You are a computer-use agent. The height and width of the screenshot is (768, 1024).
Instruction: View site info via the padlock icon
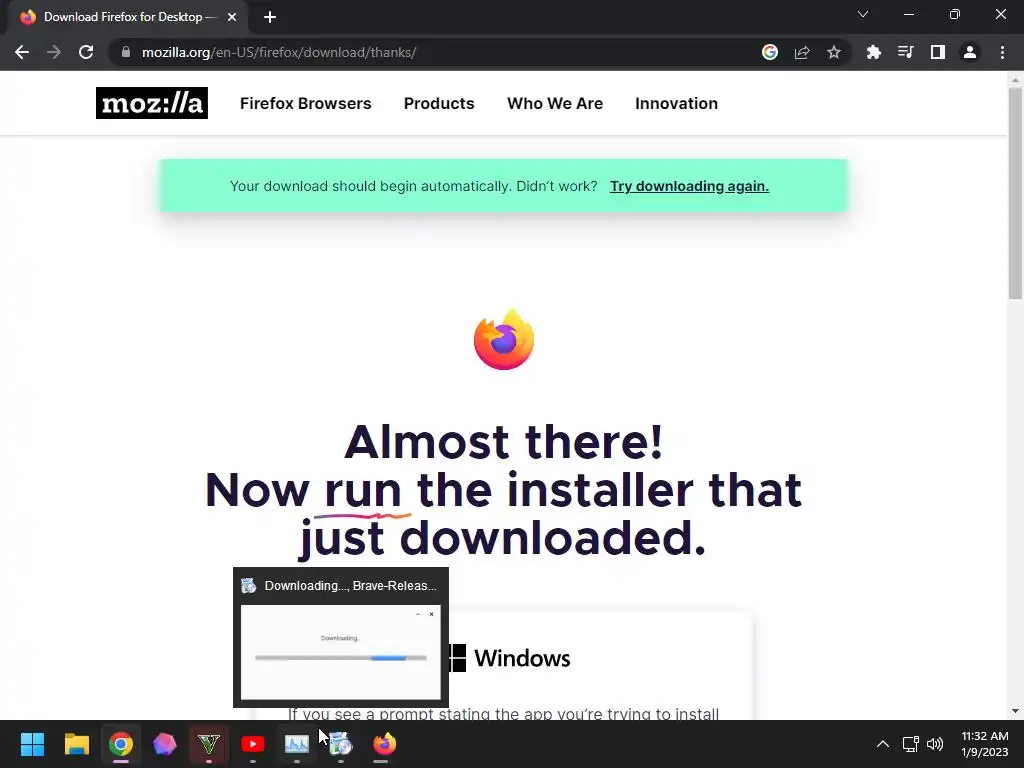pyautogui.click(x=126, y=52)
